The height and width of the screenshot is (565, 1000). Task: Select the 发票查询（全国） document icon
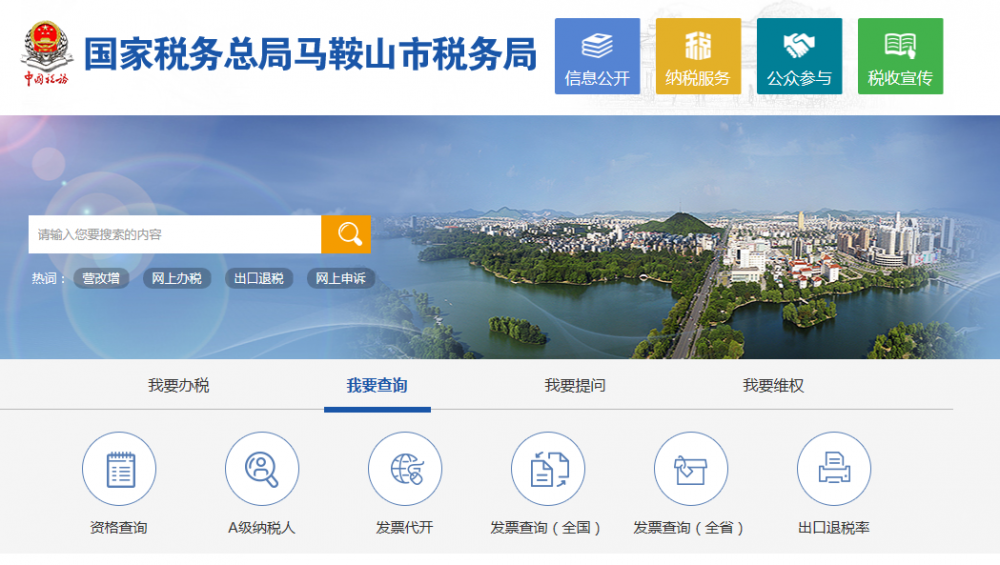click(x=548, y=469)
